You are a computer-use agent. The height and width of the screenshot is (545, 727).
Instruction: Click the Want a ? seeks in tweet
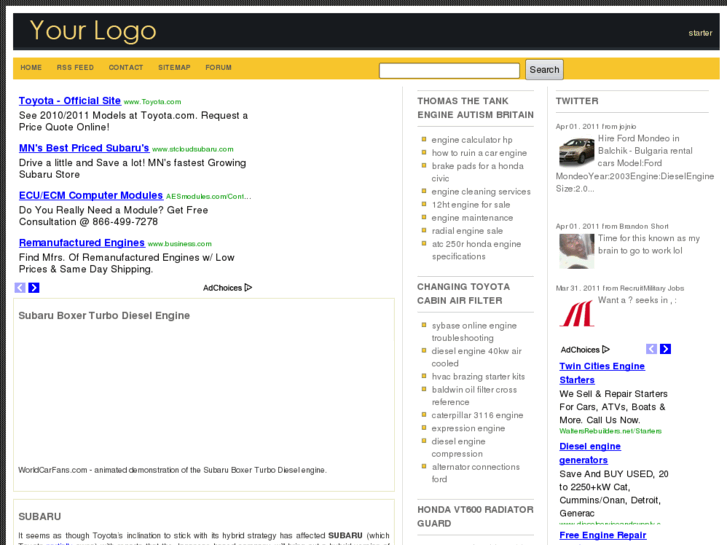coord(637,300)
